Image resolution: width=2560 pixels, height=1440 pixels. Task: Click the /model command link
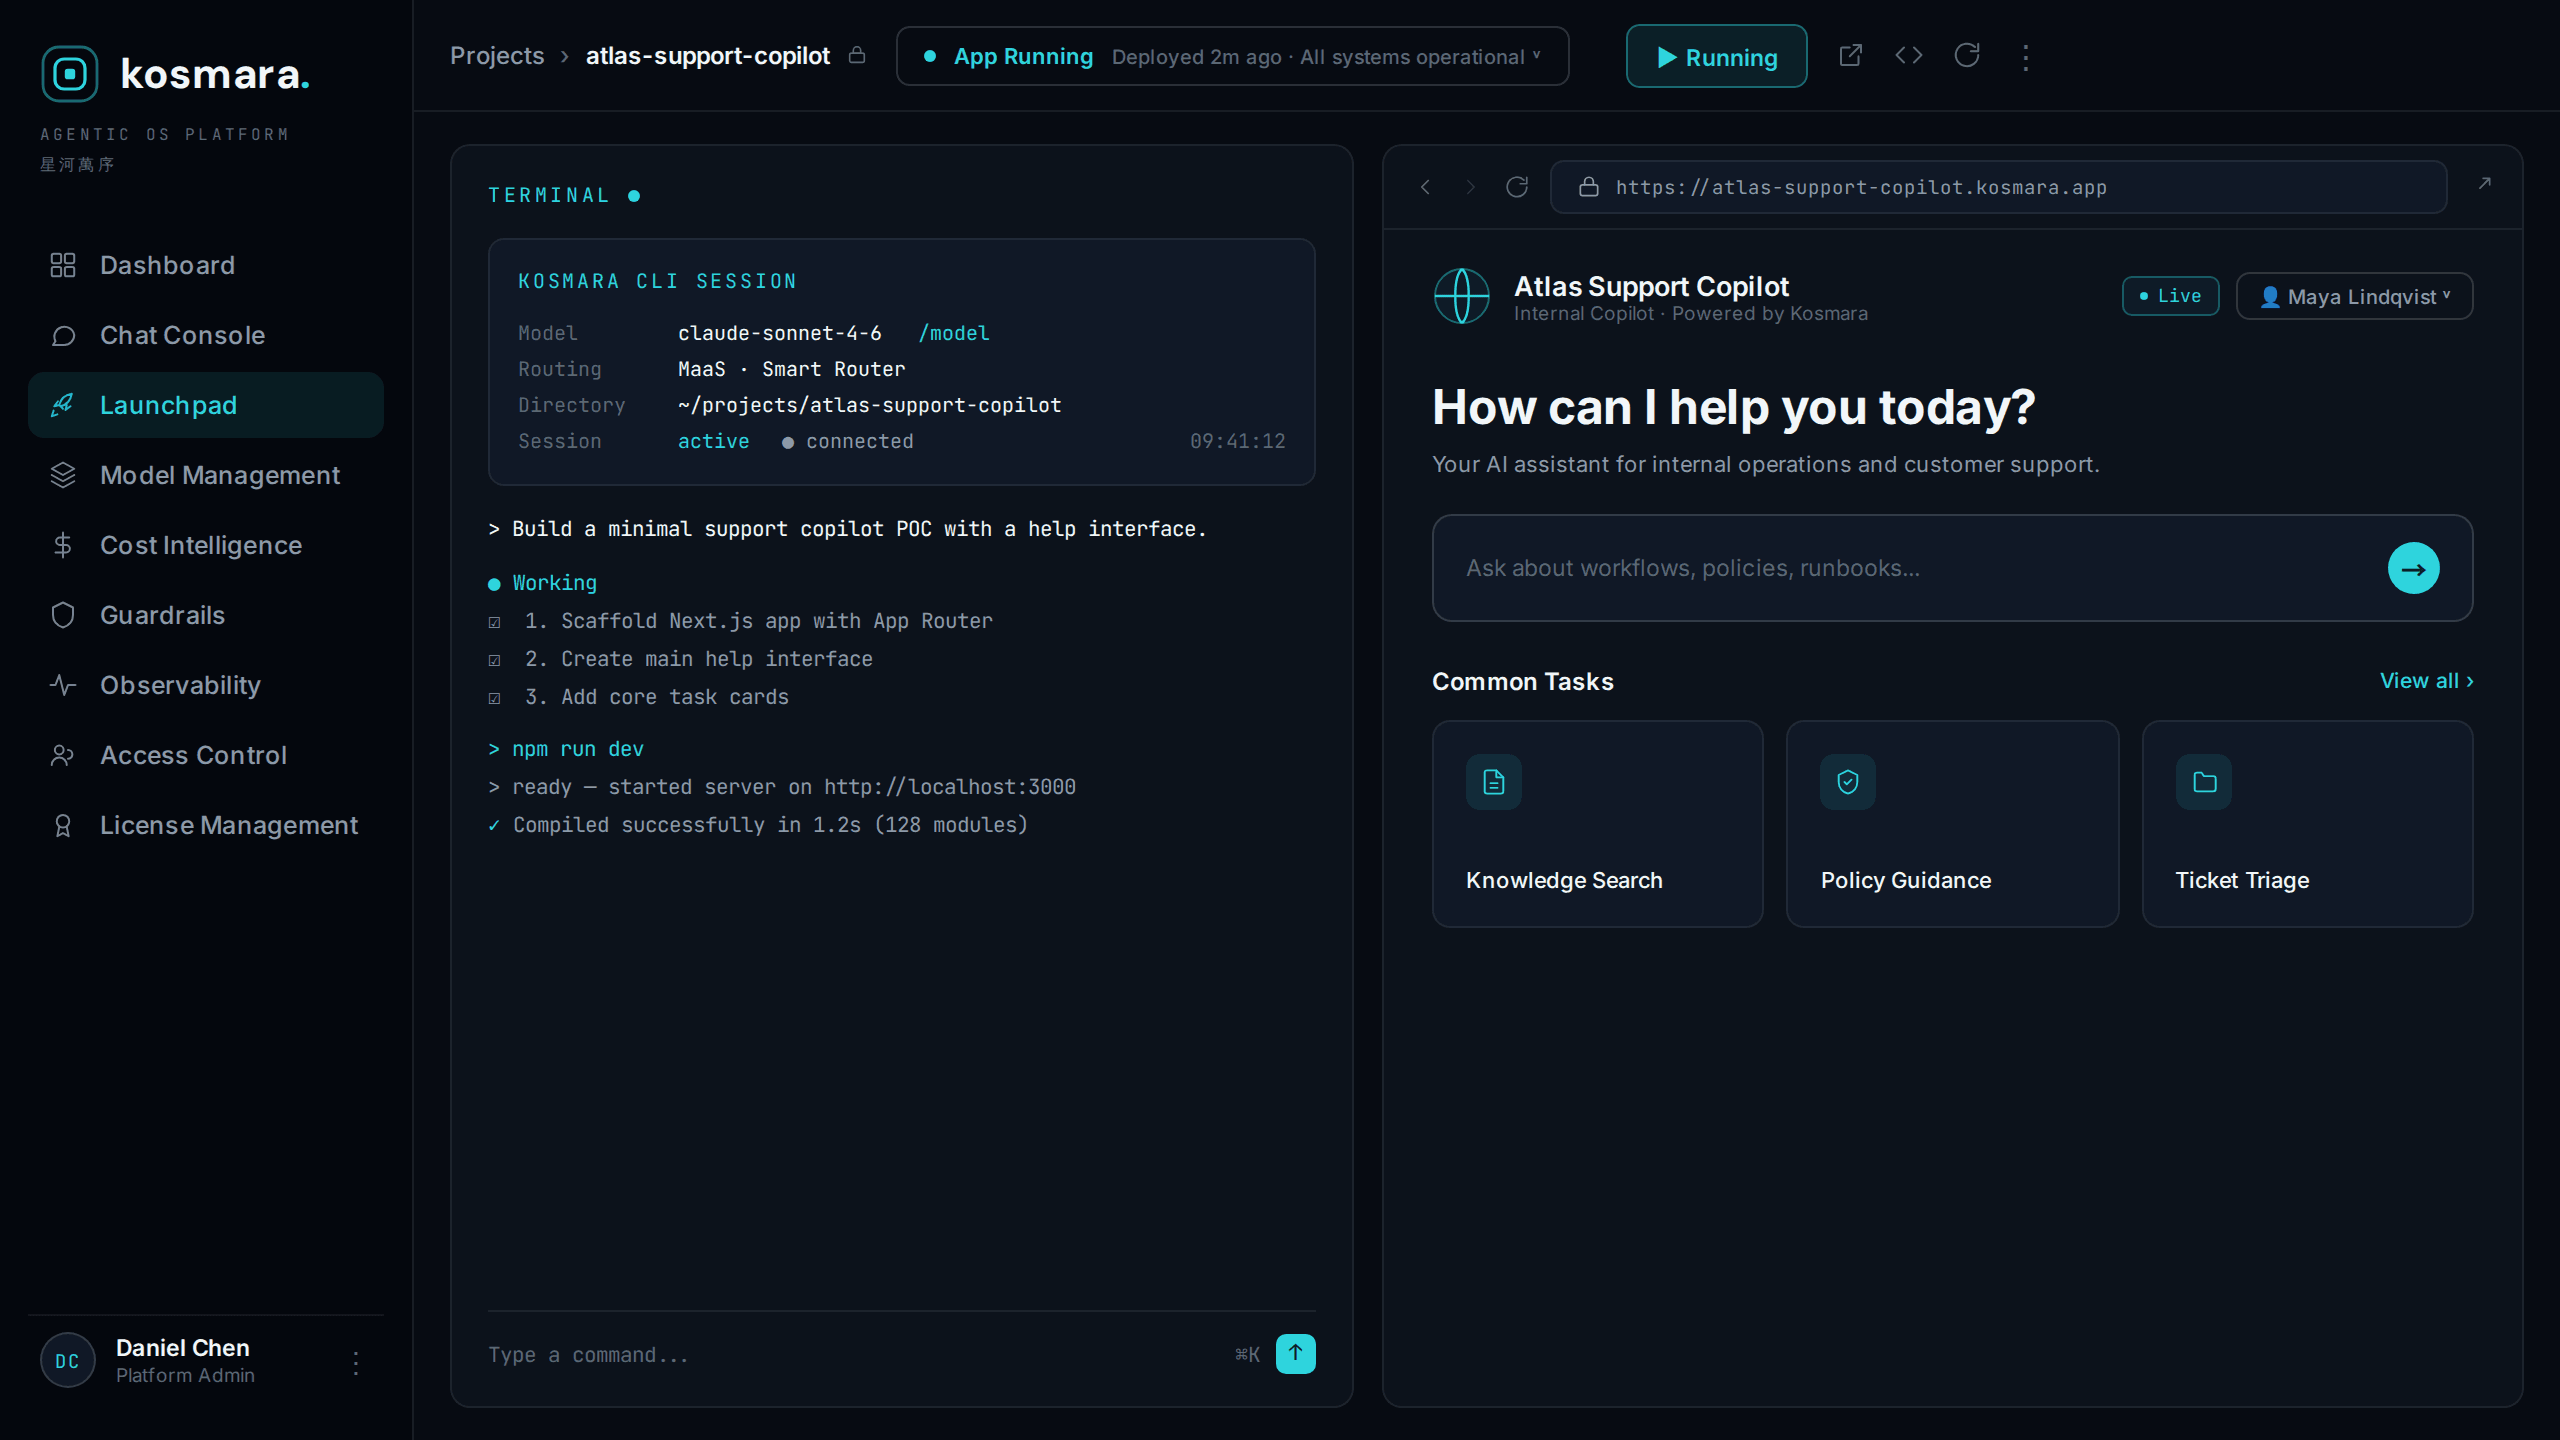954,333
